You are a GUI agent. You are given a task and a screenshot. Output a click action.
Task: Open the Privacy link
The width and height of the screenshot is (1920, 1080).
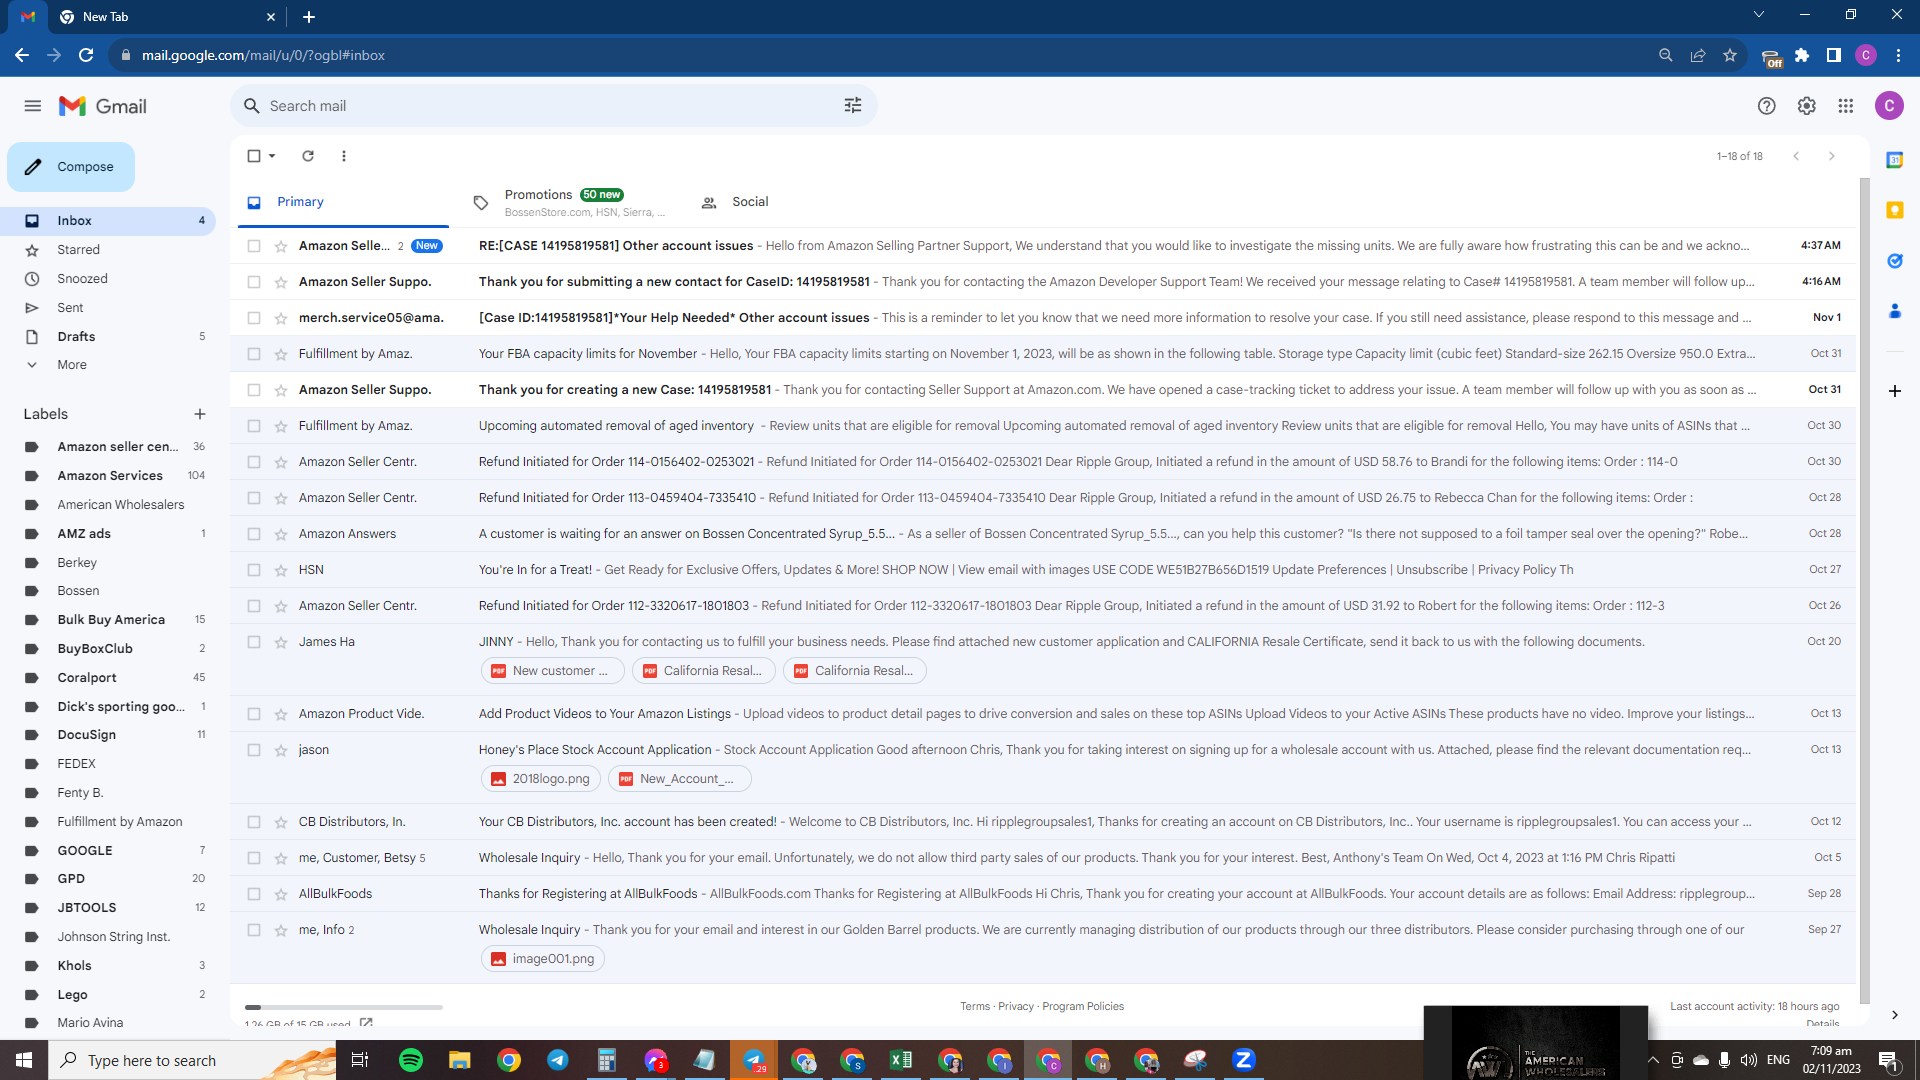click(x=1016, y=1007)
